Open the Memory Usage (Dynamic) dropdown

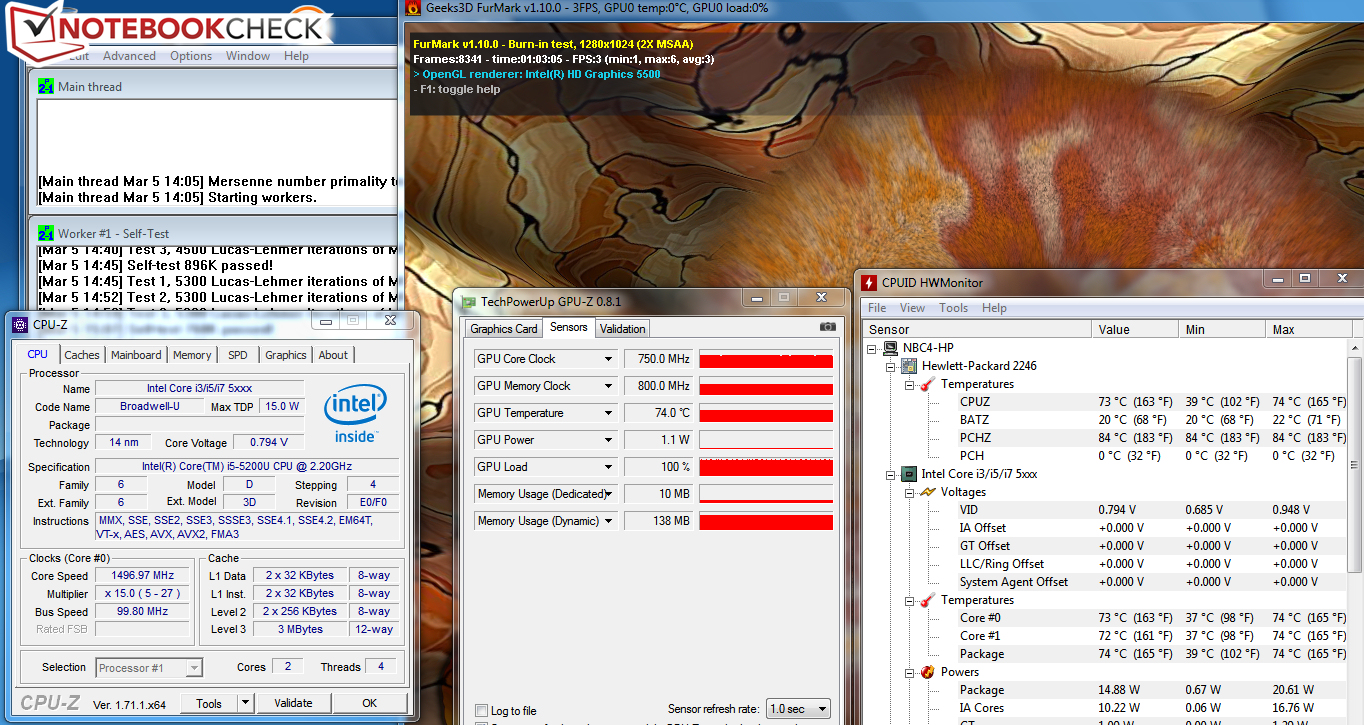(607, 521)
